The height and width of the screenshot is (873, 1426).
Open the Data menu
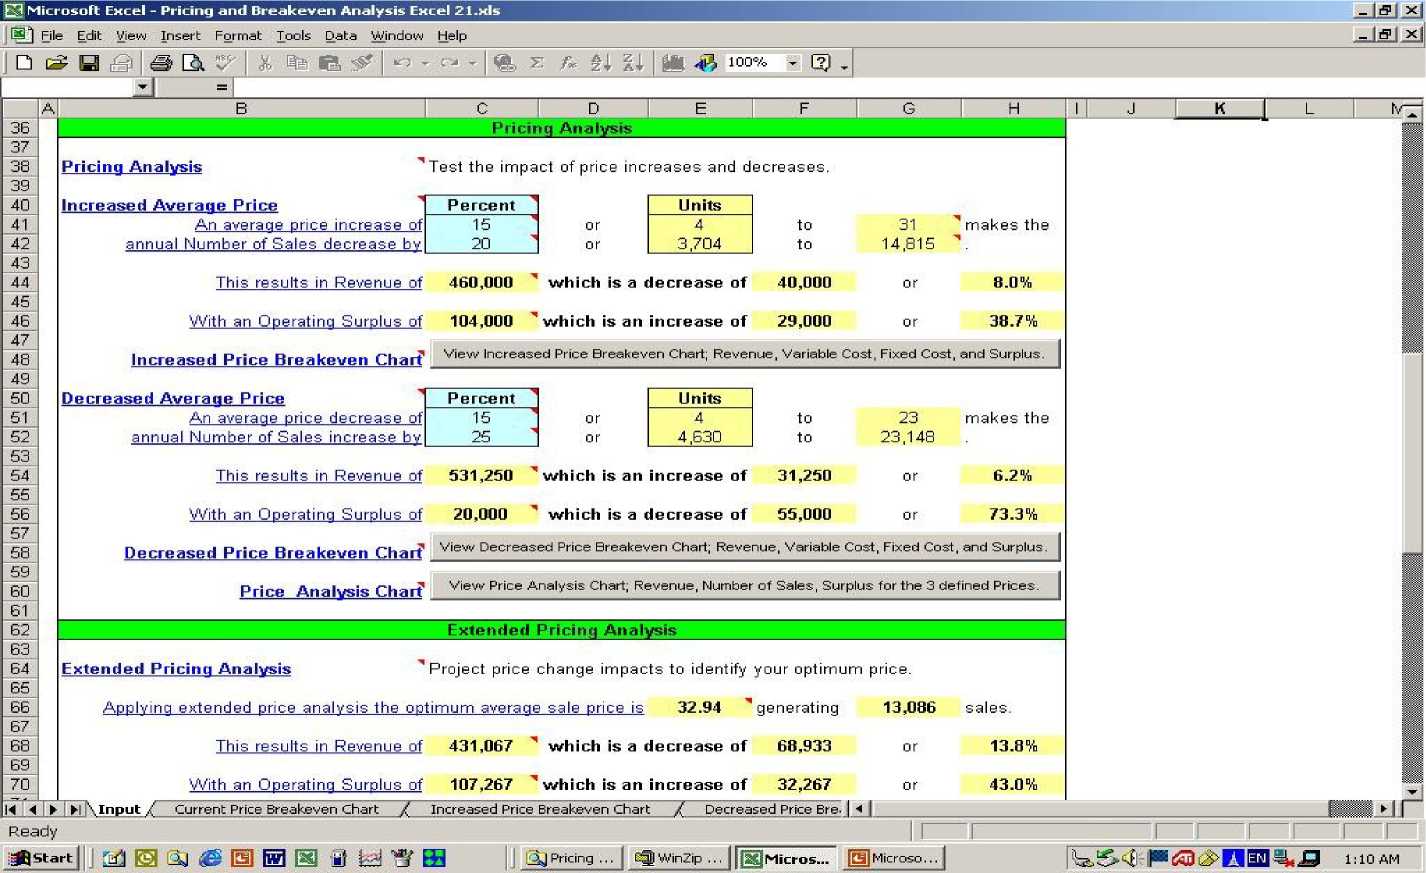click(341, 35)
